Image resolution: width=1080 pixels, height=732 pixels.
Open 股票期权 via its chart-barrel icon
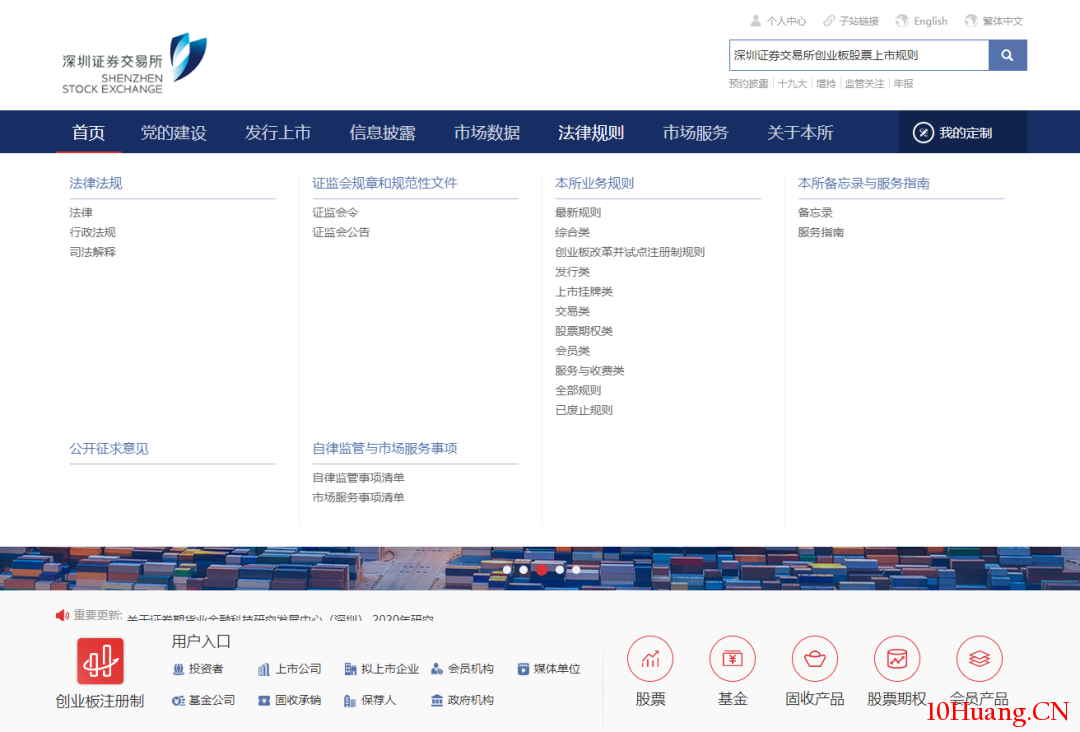pos(897,659)
